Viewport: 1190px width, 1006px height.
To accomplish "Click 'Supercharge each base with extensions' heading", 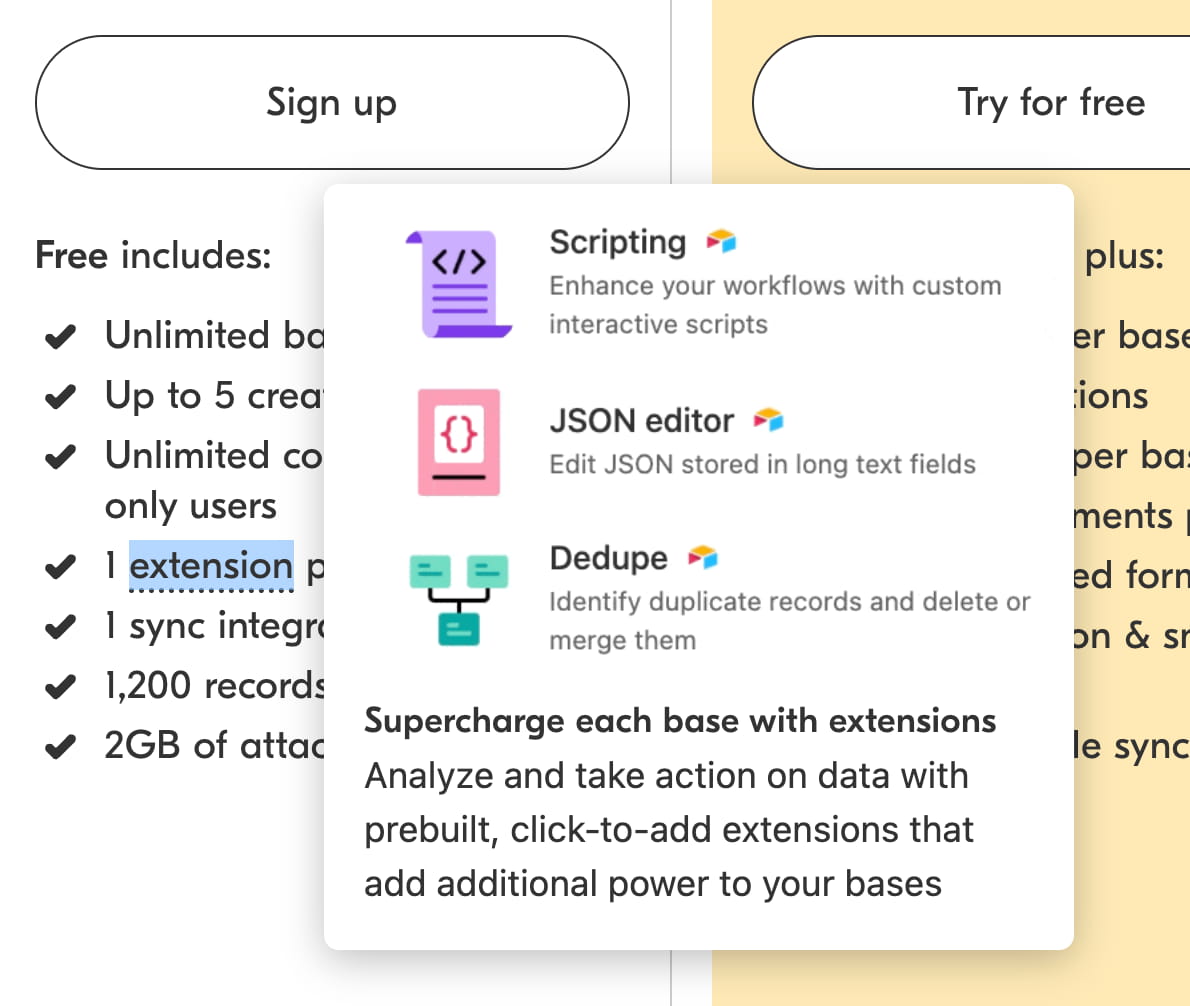I will coord(680,721).
